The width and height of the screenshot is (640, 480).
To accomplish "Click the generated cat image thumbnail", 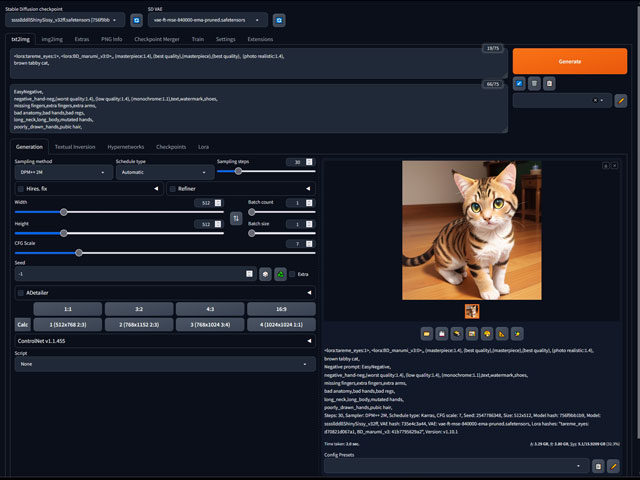I will (x=472, y=311).
